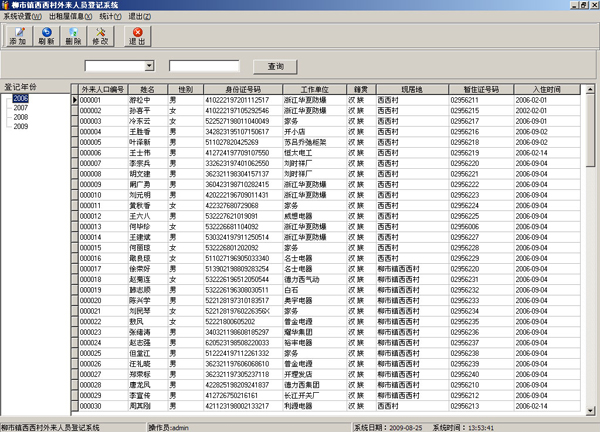
Task: Click the 删除 (Delete) toolbar icon
Action: 73,36
